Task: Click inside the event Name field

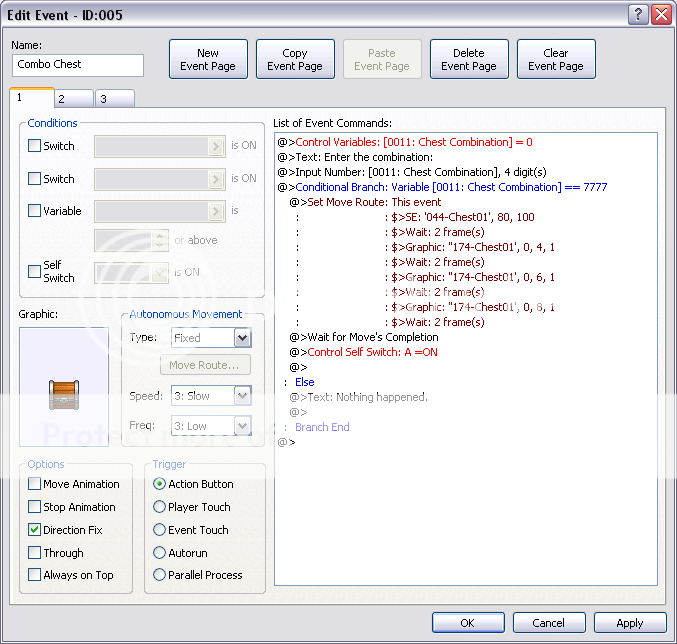Action: pos(78,65)
